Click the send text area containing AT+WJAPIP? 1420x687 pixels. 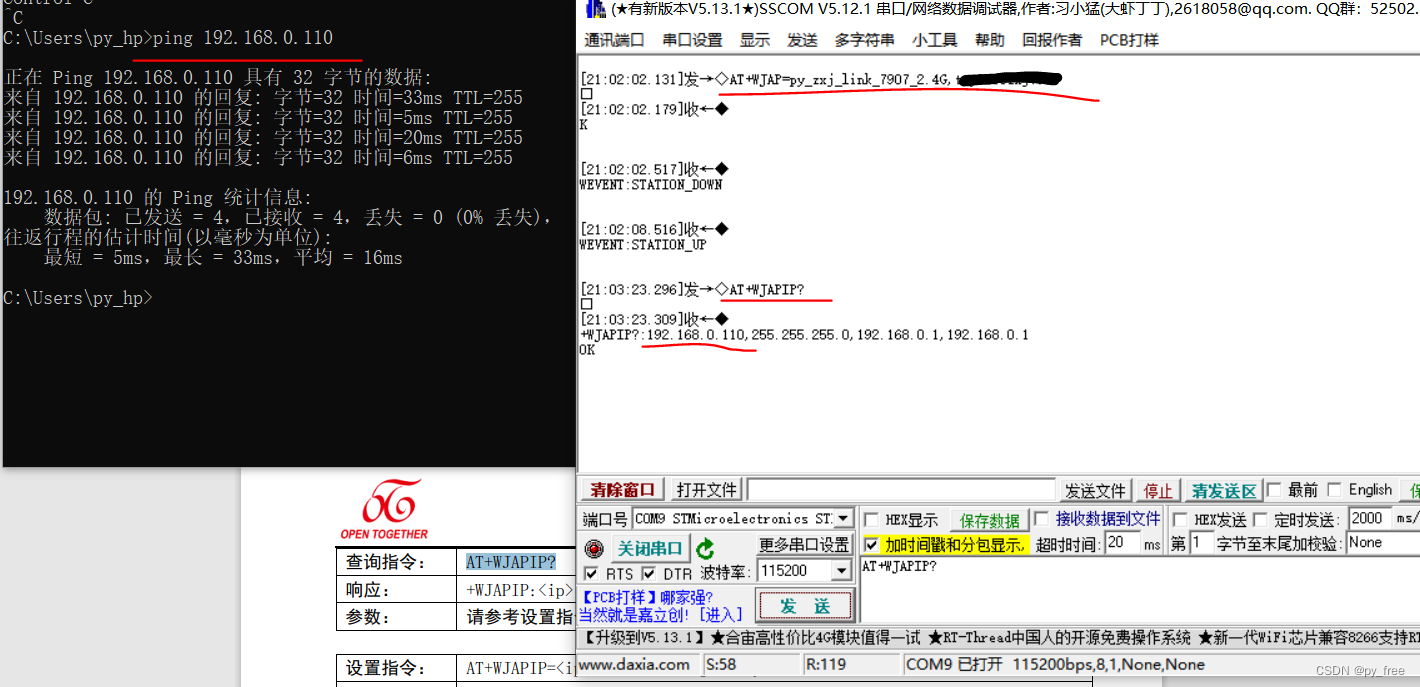(1139, 590)
